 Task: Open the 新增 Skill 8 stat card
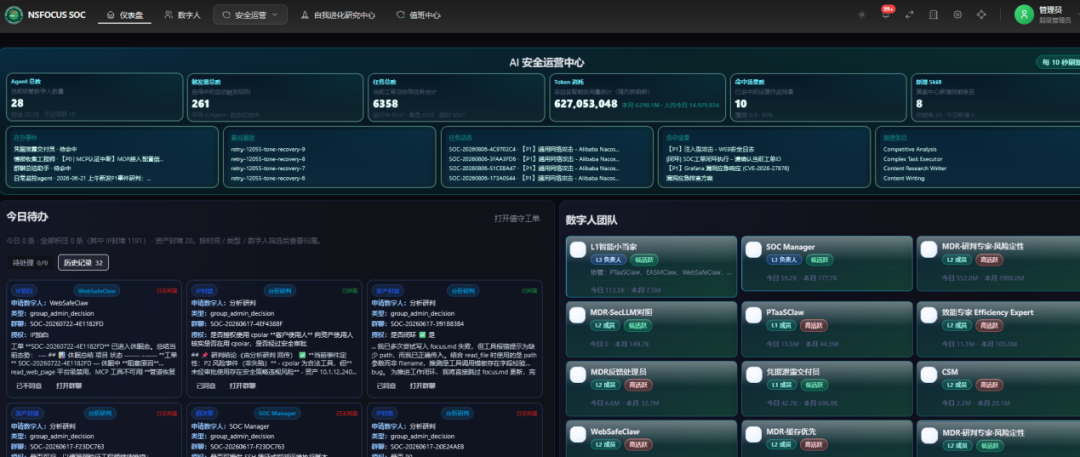(x=995, y=97)
